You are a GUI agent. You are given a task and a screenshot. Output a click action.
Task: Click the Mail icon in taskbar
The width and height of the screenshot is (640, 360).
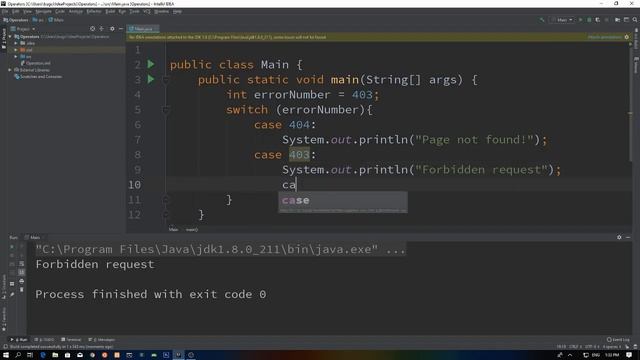(x=80, y=355)
